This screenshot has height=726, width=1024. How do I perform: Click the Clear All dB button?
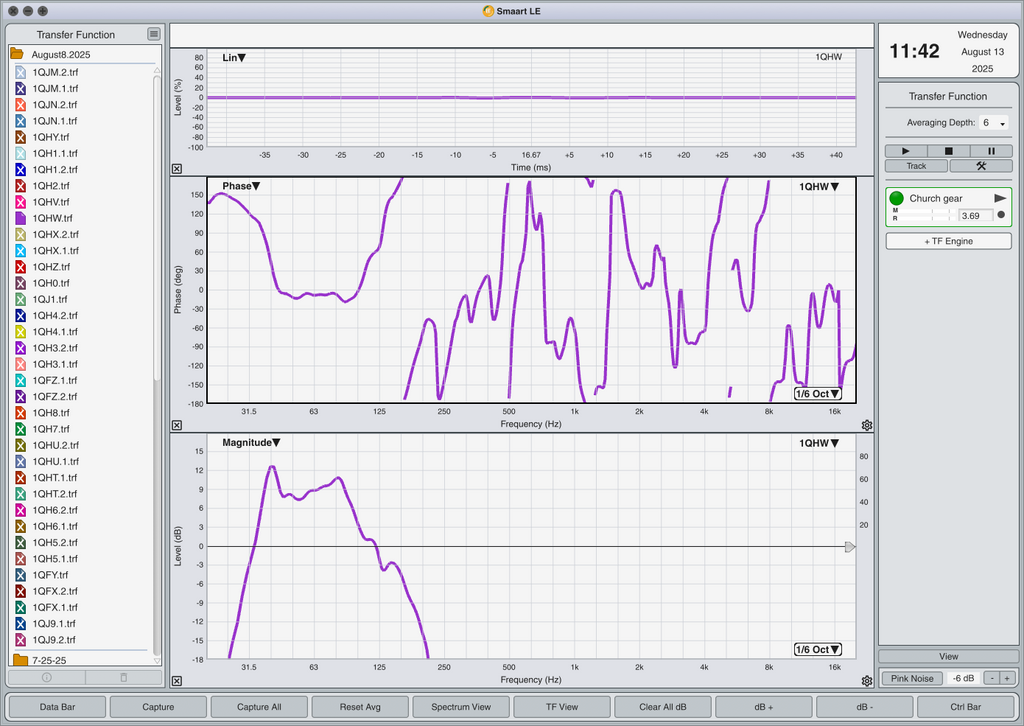click(x=663, y=706)
